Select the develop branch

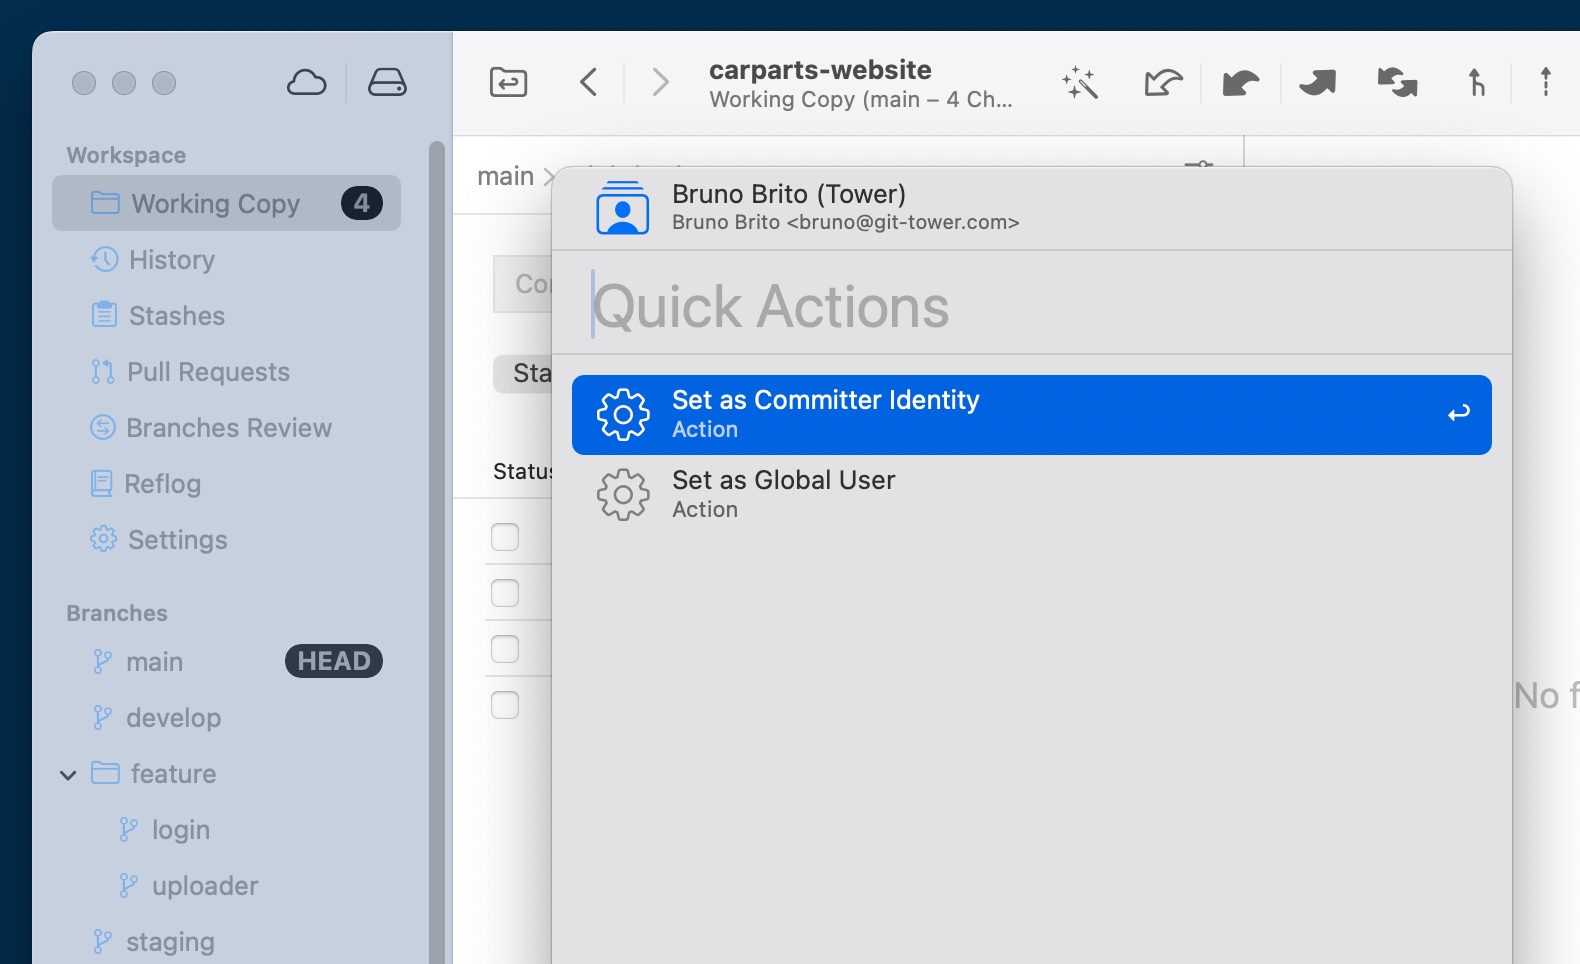173,718
